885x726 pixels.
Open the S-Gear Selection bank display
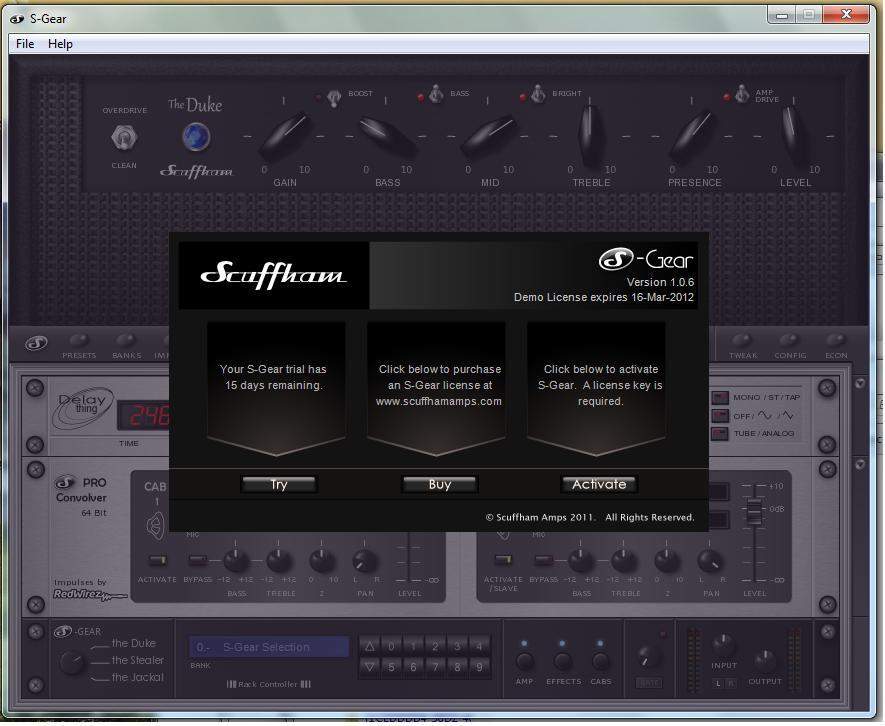(x=269, y=647)
